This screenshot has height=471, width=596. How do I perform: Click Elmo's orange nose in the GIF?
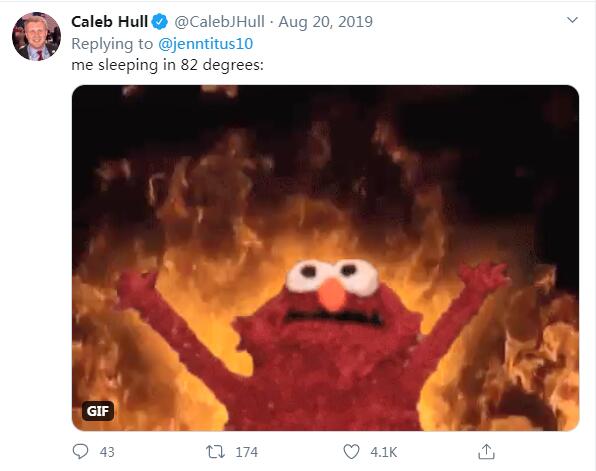pyautogui.click(x=332, y=294)
